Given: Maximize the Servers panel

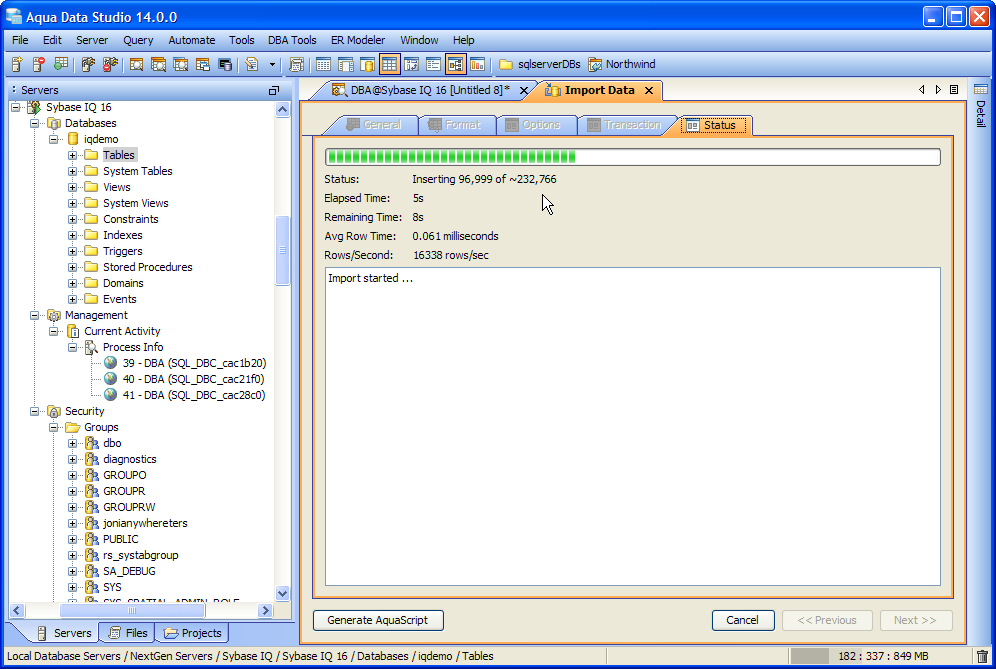Looking at the screenshot, I should coord(274,90).
